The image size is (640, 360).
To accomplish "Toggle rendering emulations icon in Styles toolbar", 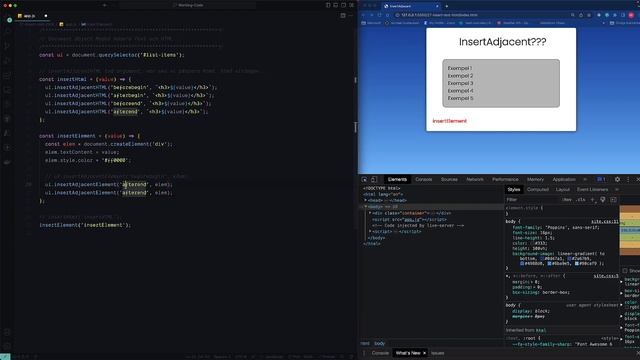I will (603, 200).
